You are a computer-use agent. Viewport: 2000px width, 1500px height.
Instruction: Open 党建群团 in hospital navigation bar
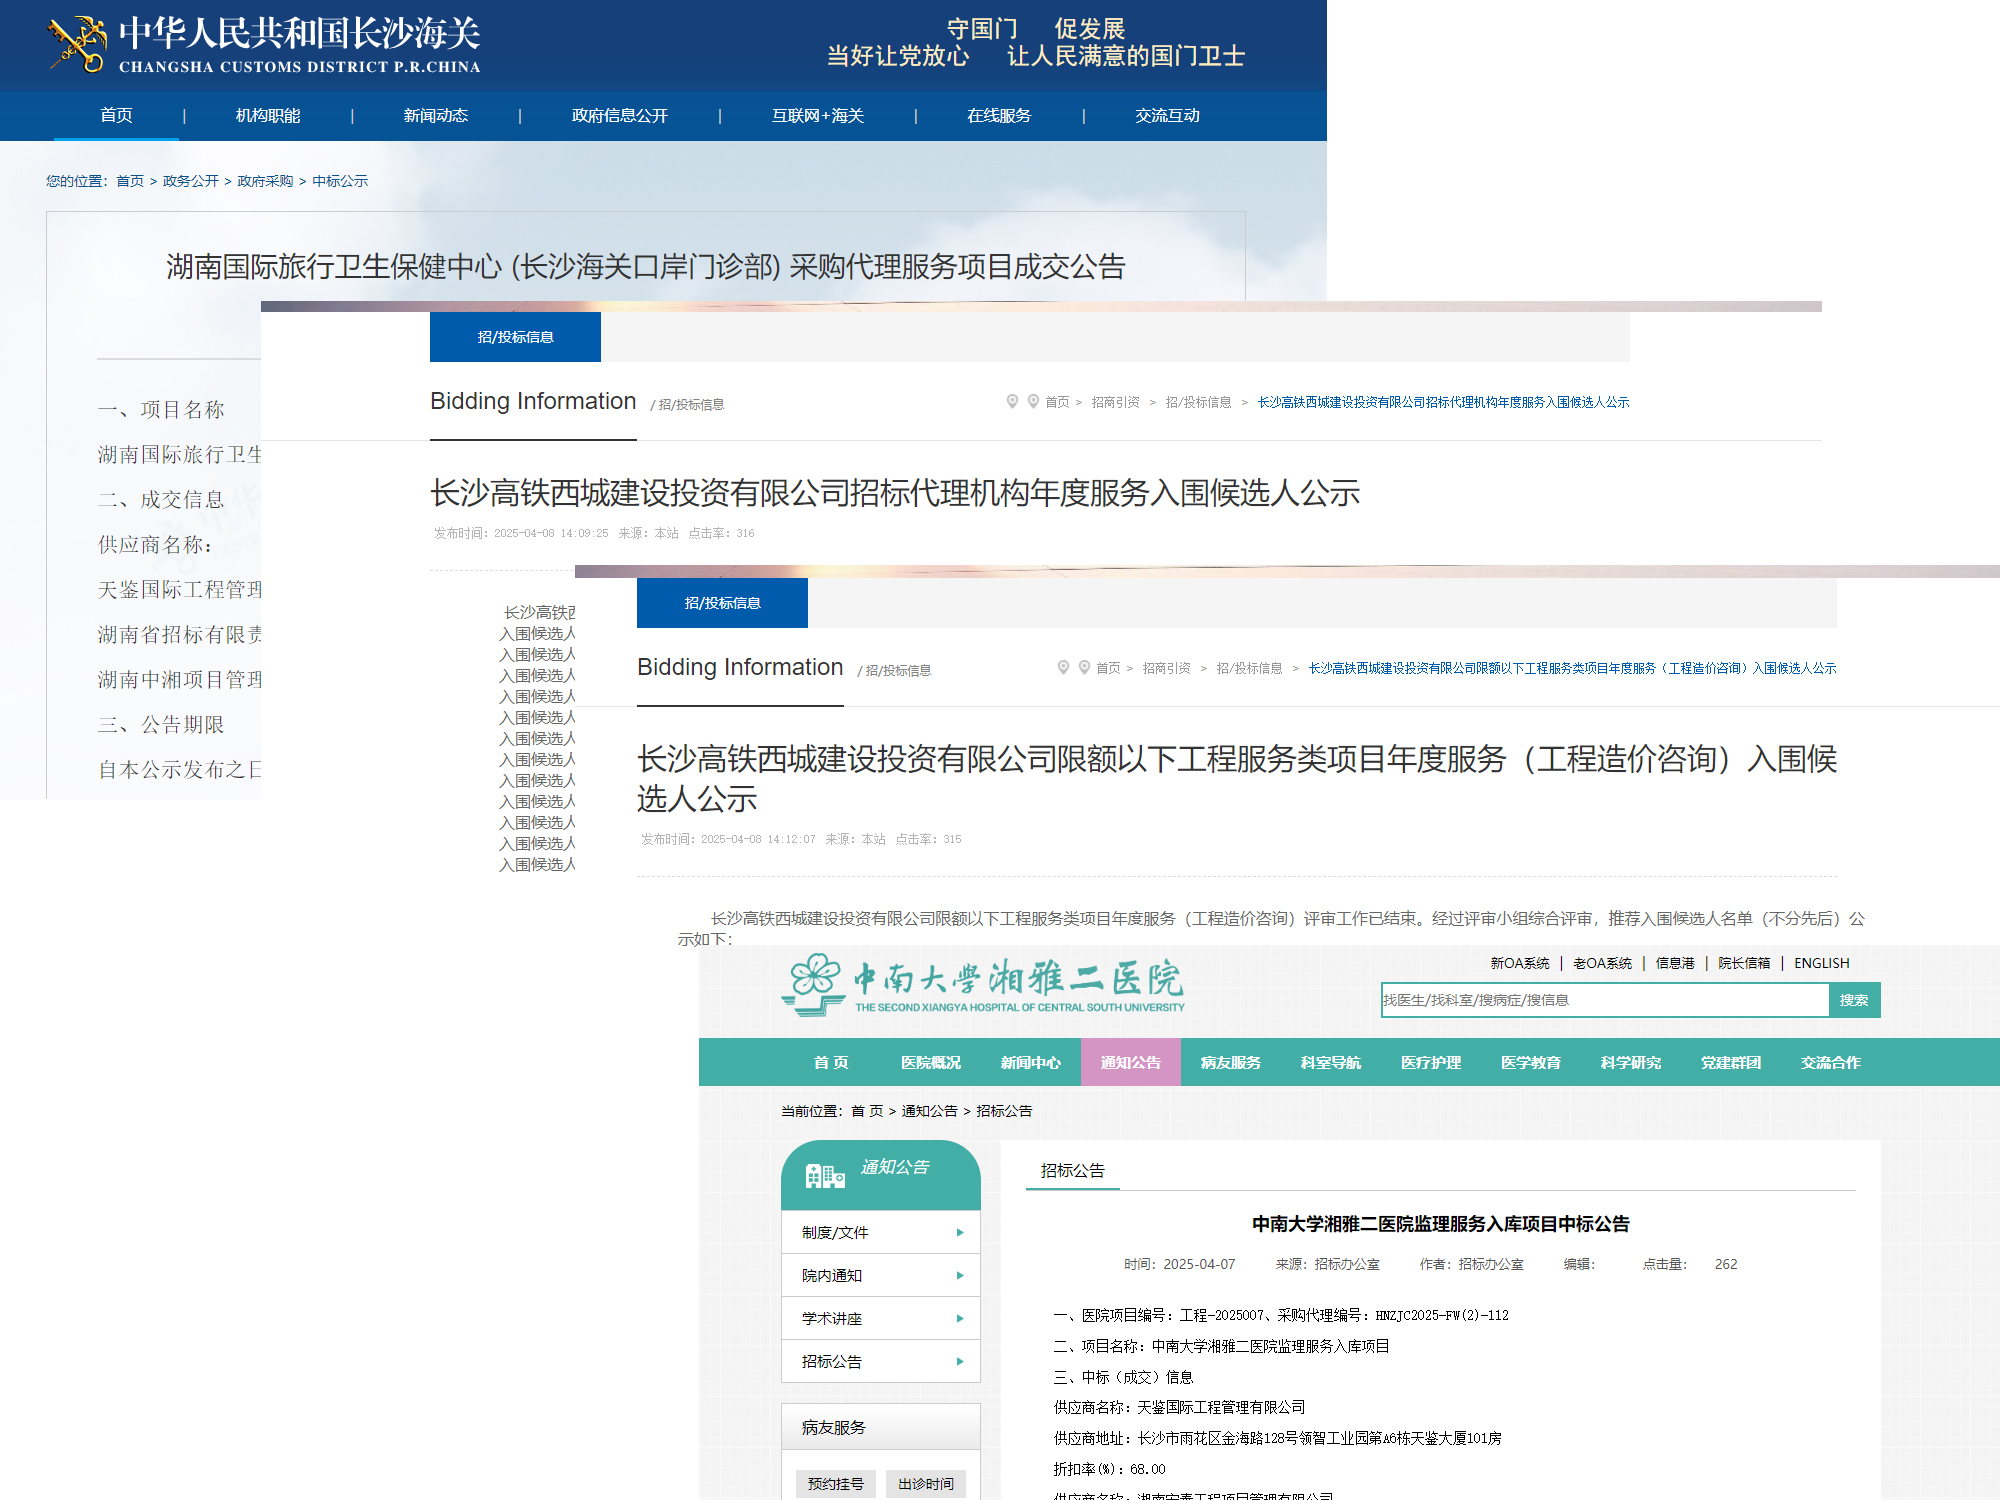click(x=1731, y=1062)
